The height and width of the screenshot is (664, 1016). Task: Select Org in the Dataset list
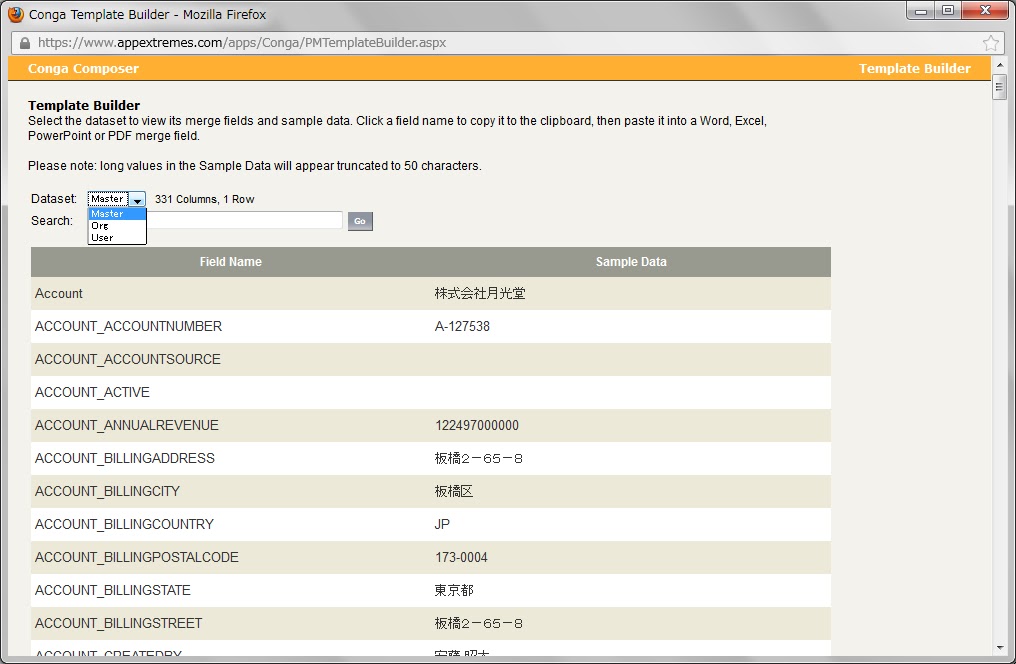pyautogui.click(x=117, y=225)
